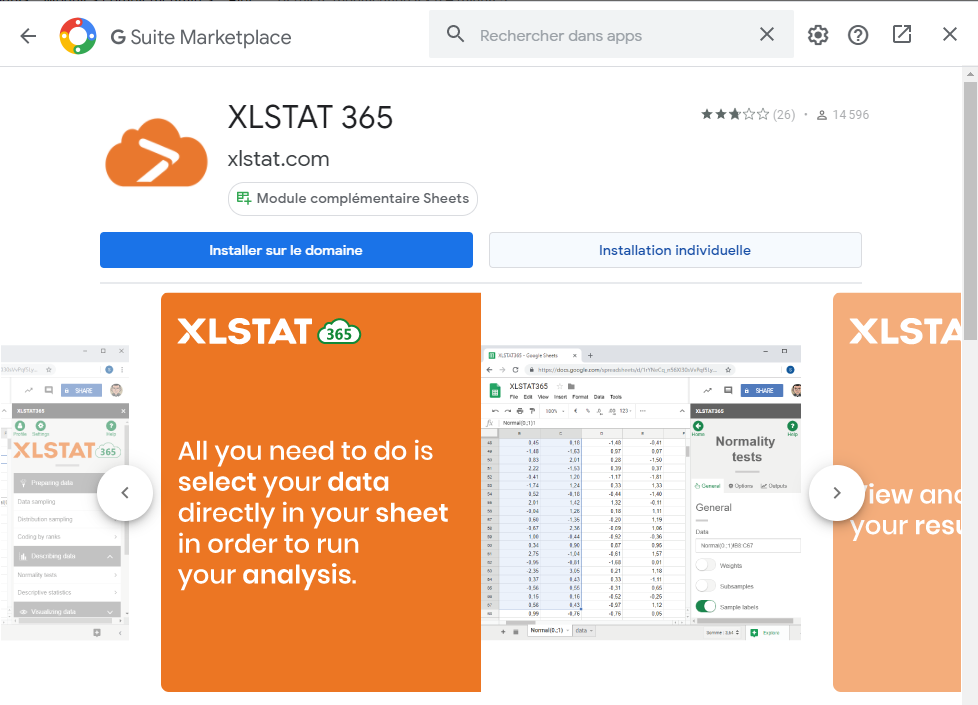Click Installer sur le domaine button

286,250
